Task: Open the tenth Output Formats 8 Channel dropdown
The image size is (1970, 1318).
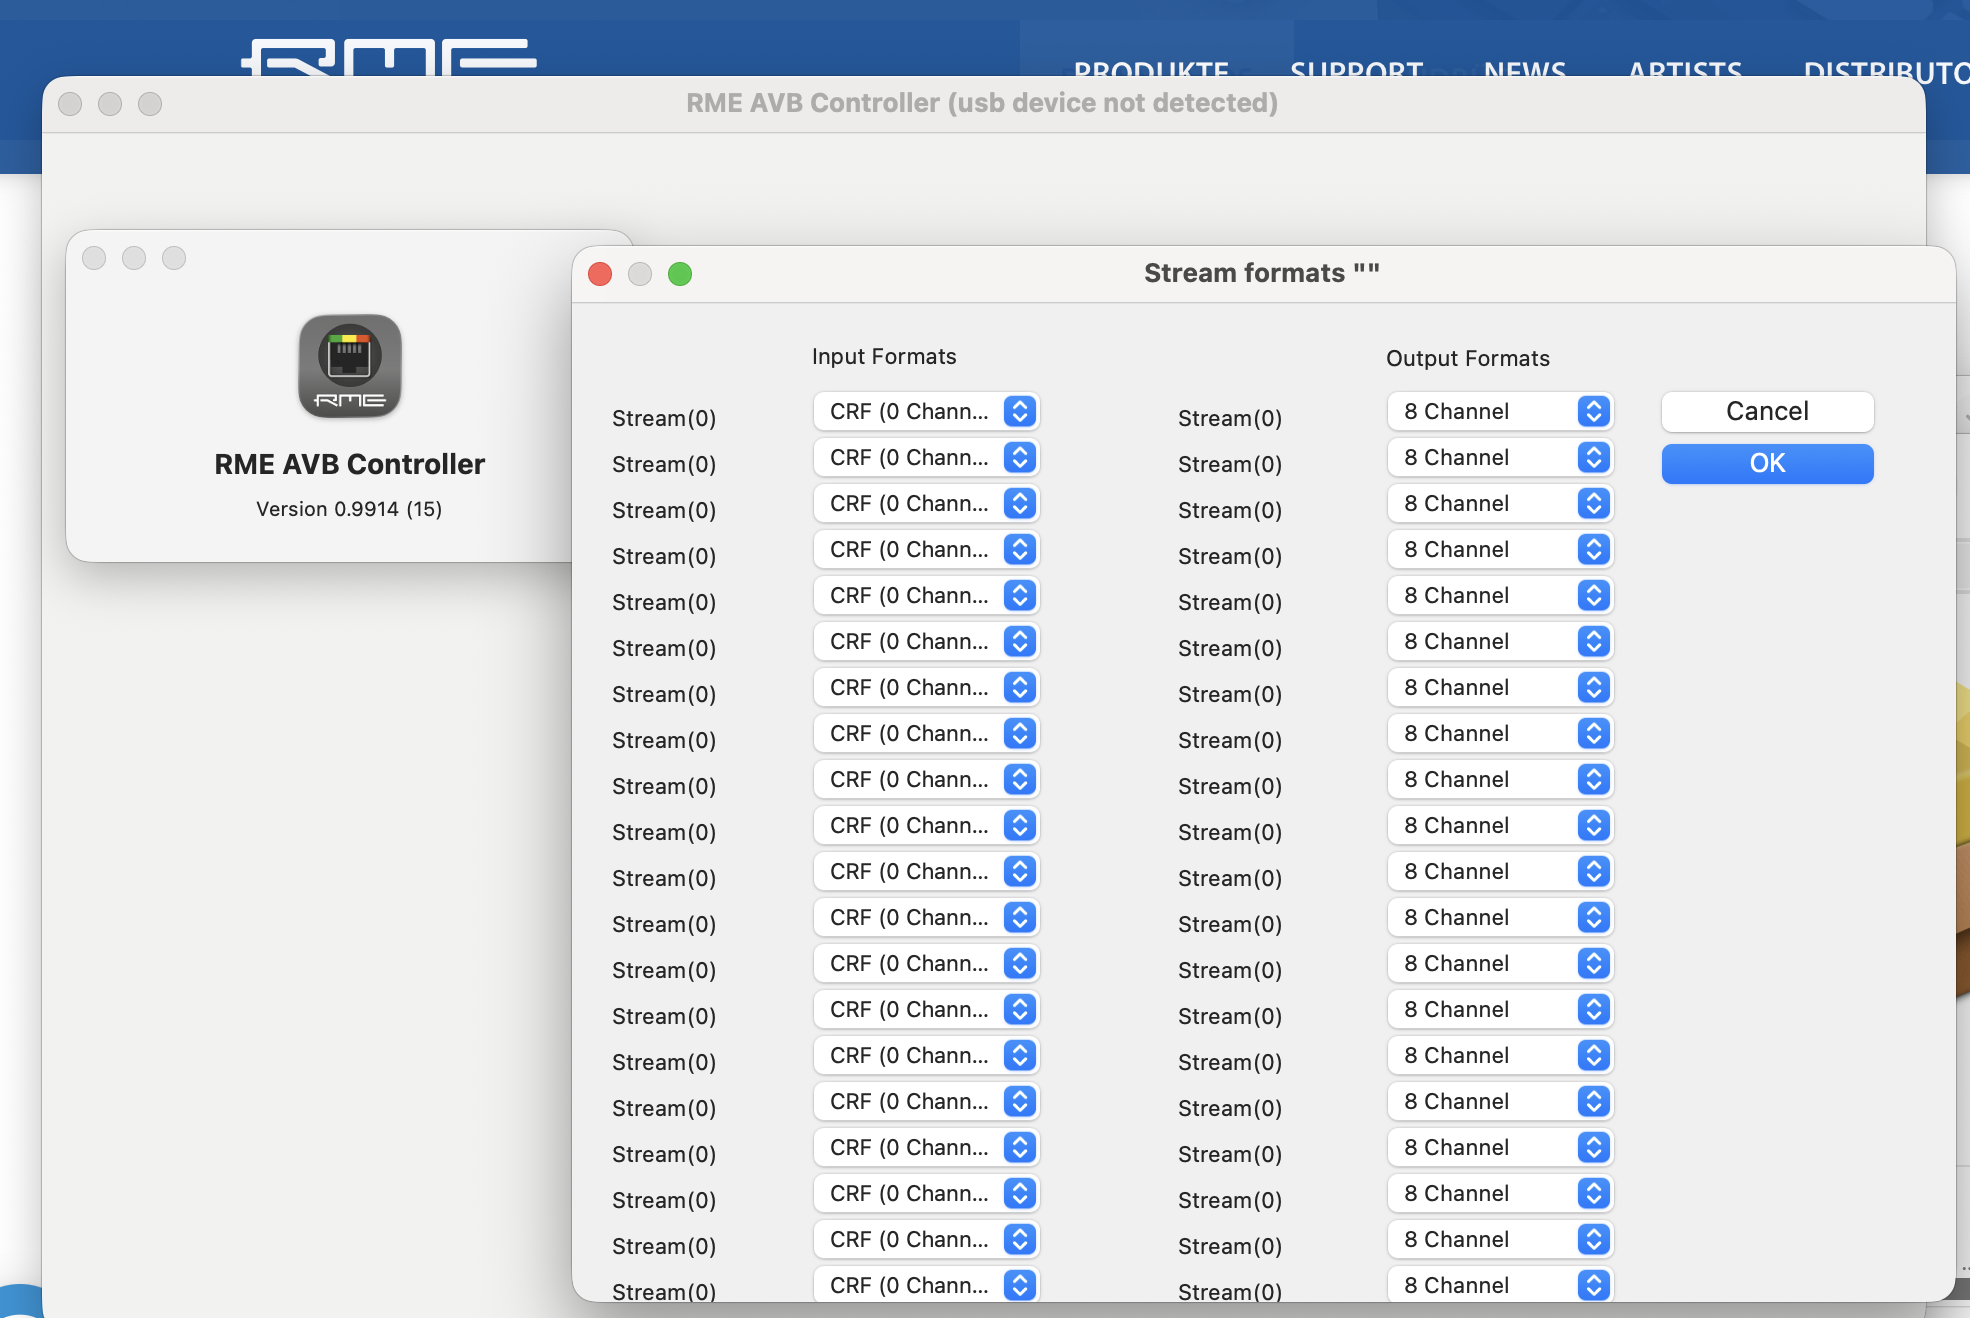Action: 1500,825
